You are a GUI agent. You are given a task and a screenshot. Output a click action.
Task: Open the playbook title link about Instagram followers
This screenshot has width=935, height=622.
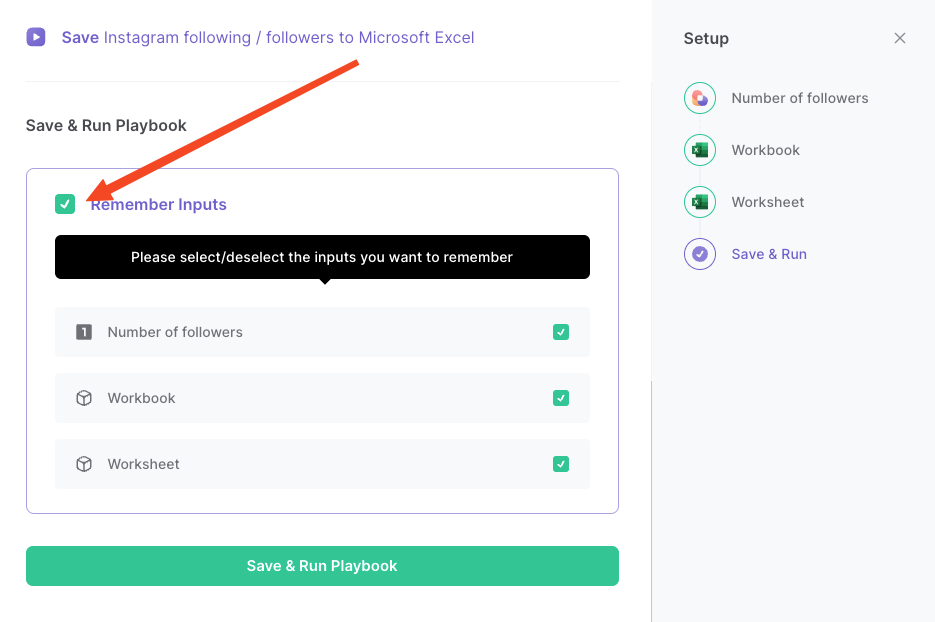[x=268, y=38]
